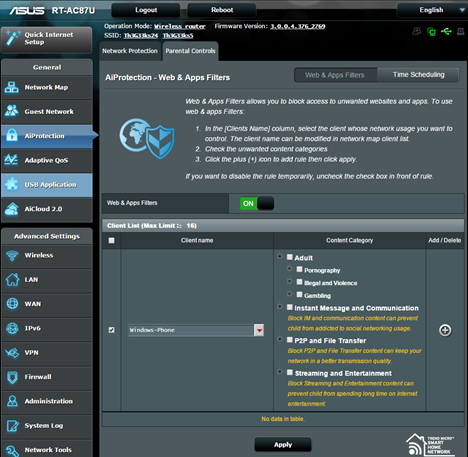Click the plus icon to add rule
468x457 pixels.
tap(445, 330)
